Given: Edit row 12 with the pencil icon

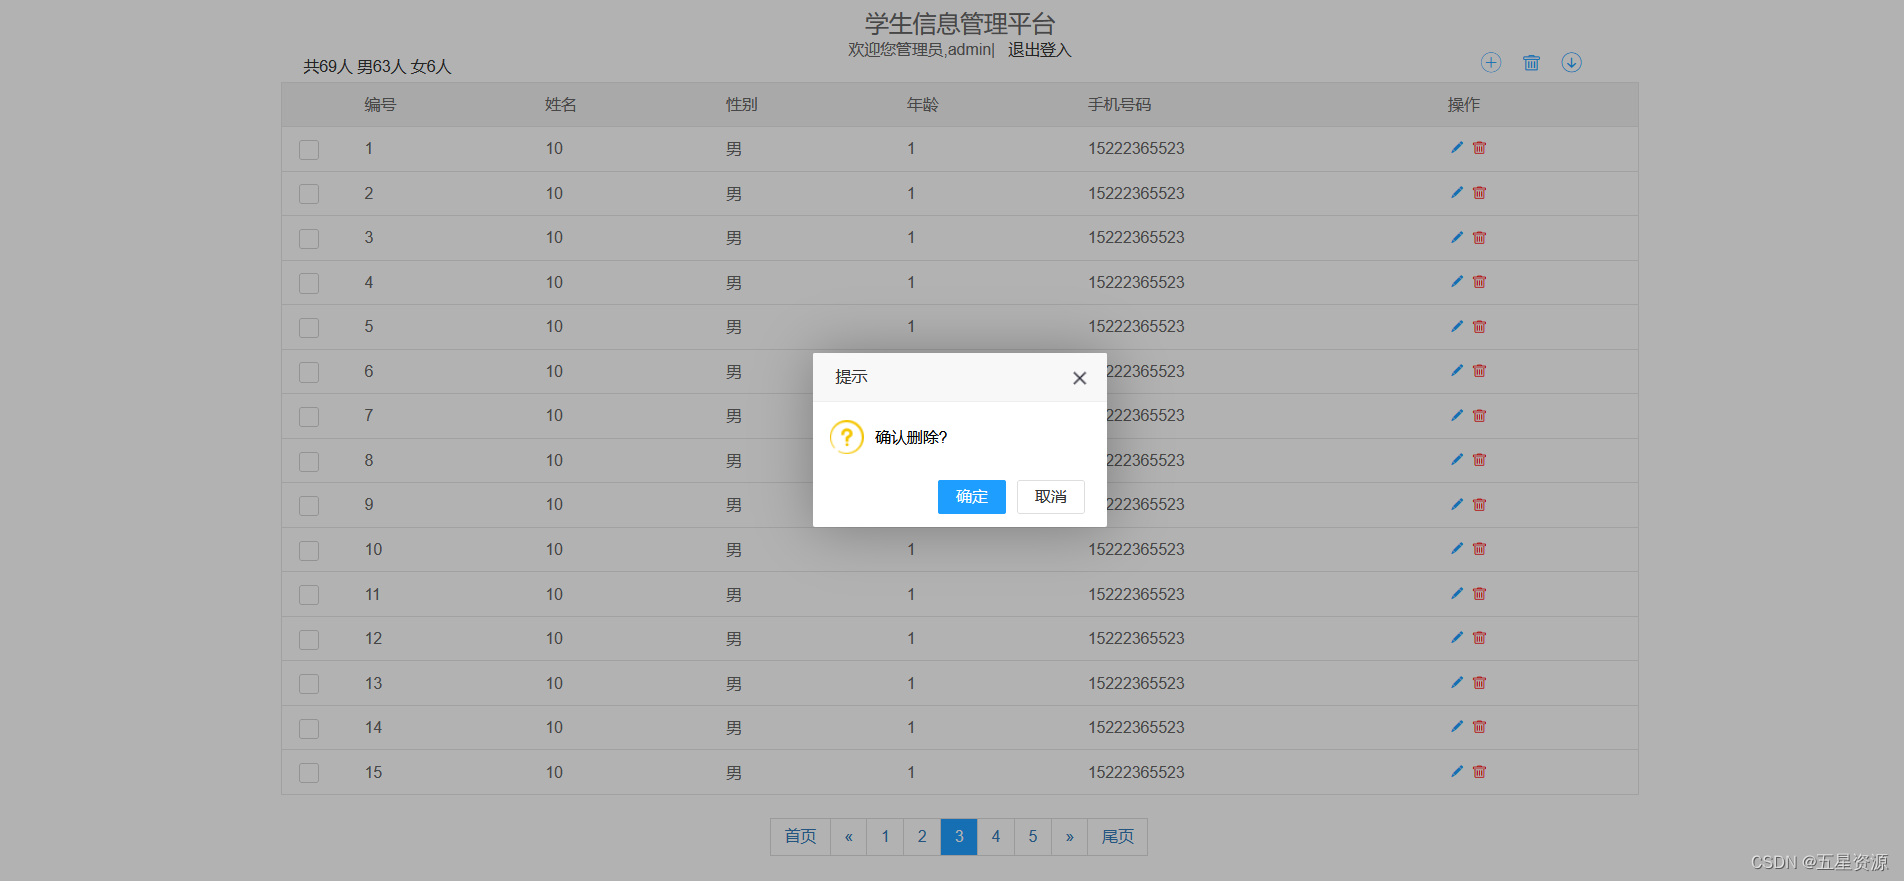Looking at the screenshot, I should coord(1457,637).
